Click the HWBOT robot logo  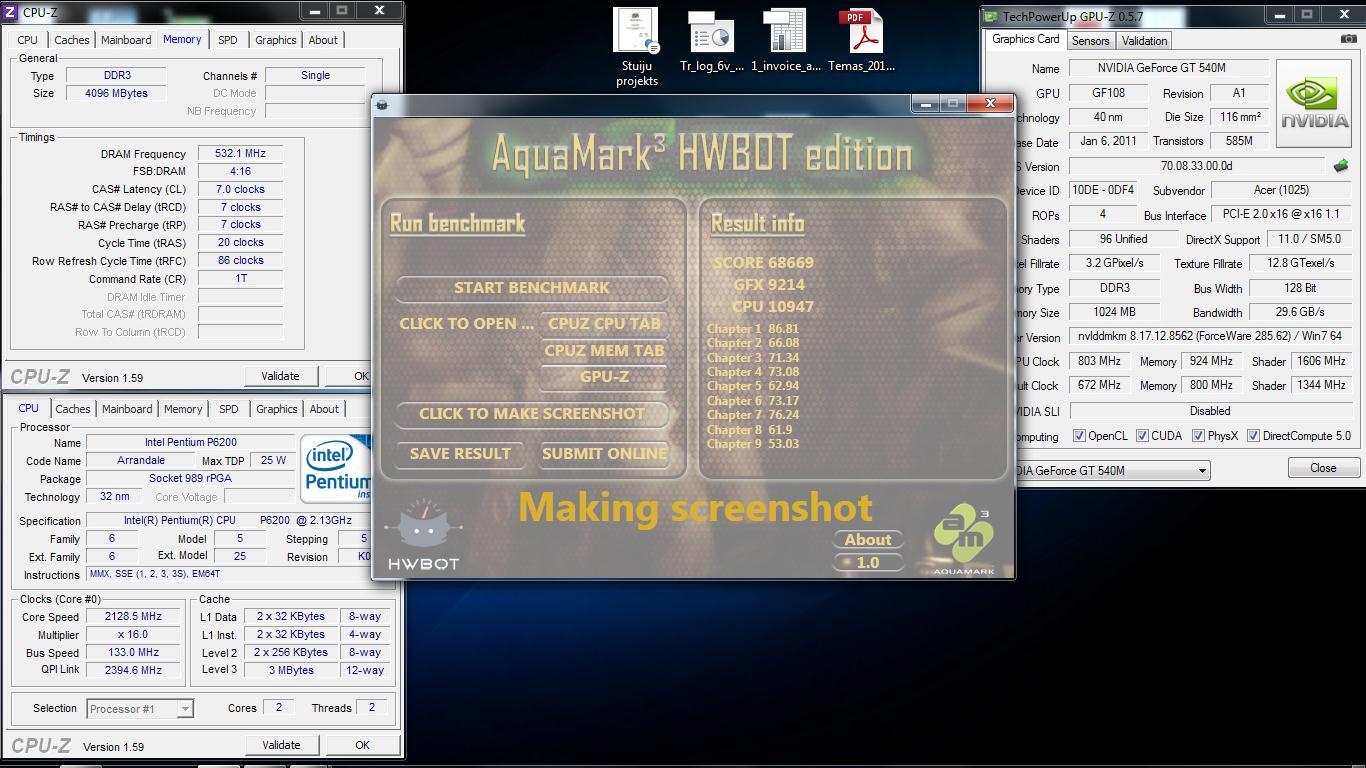pos(423,535)
